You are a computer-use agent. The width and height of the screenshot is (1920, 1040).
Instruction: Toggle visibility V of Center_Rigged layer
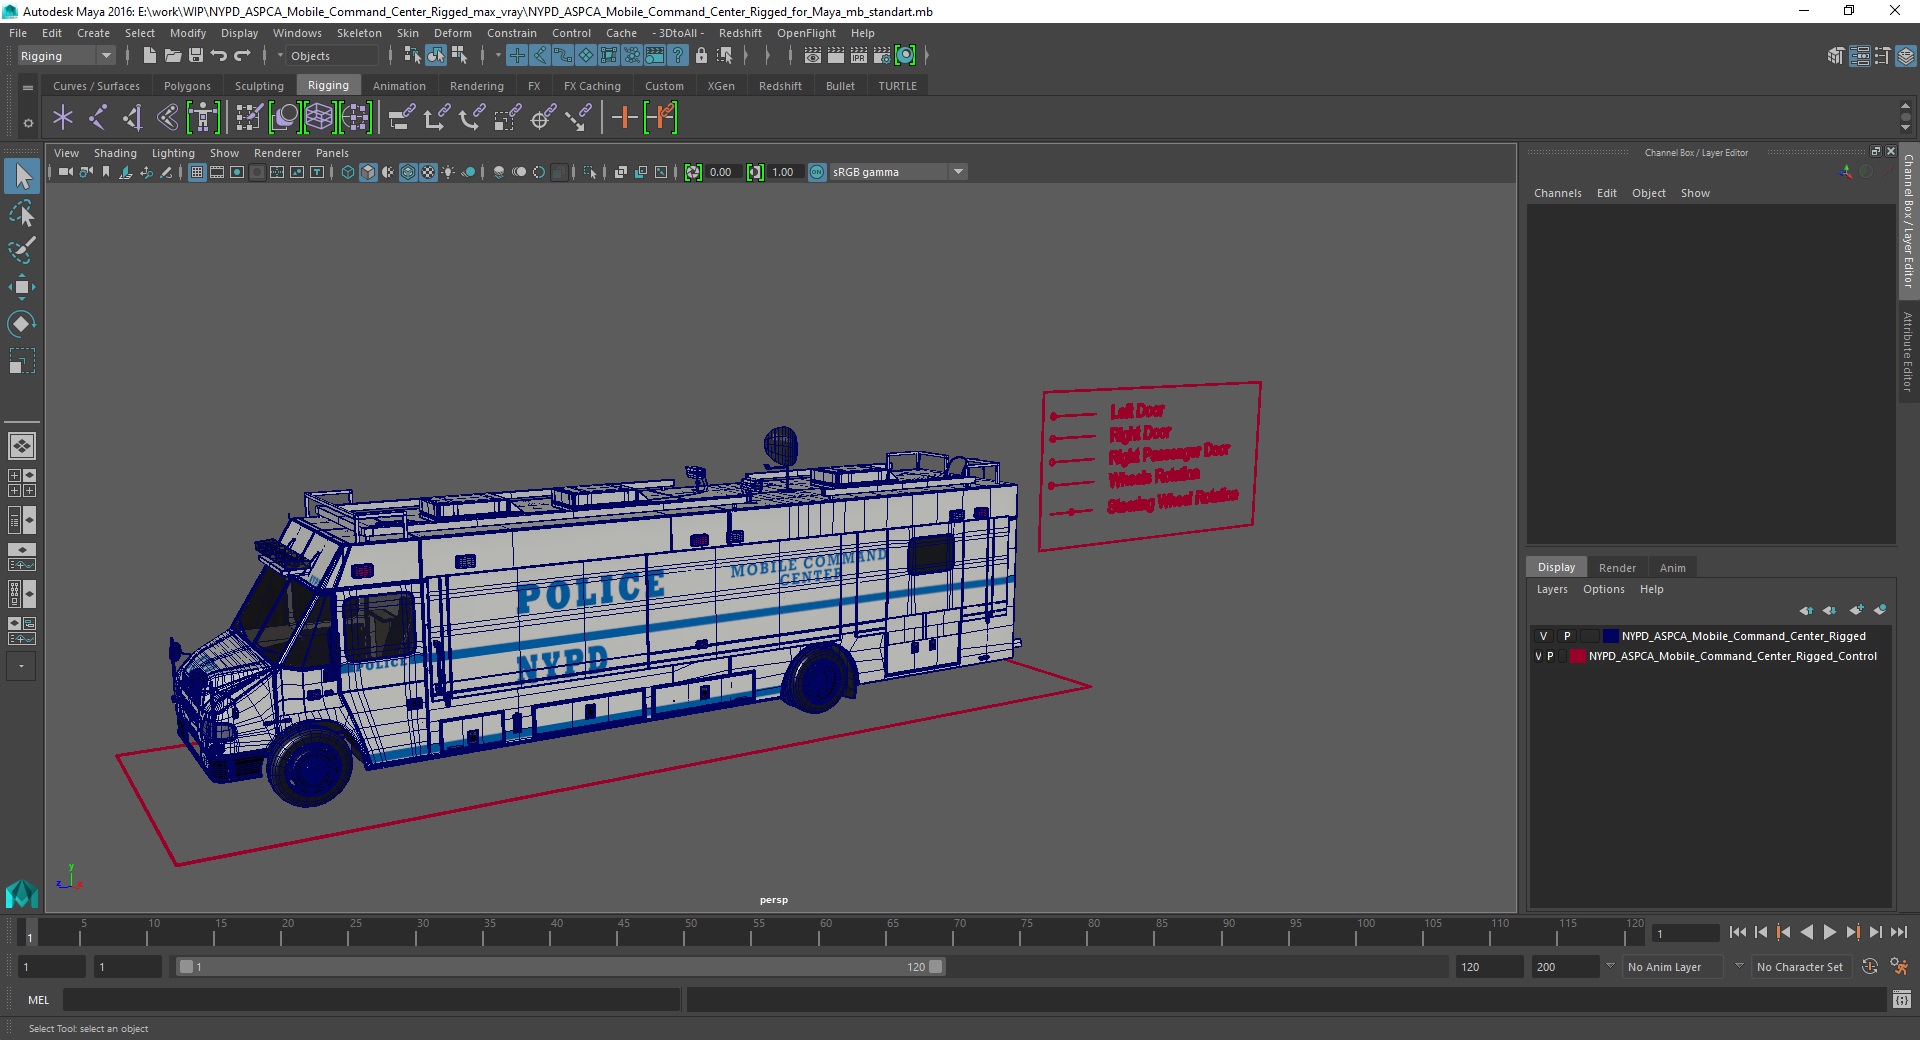coord(1543,636)
